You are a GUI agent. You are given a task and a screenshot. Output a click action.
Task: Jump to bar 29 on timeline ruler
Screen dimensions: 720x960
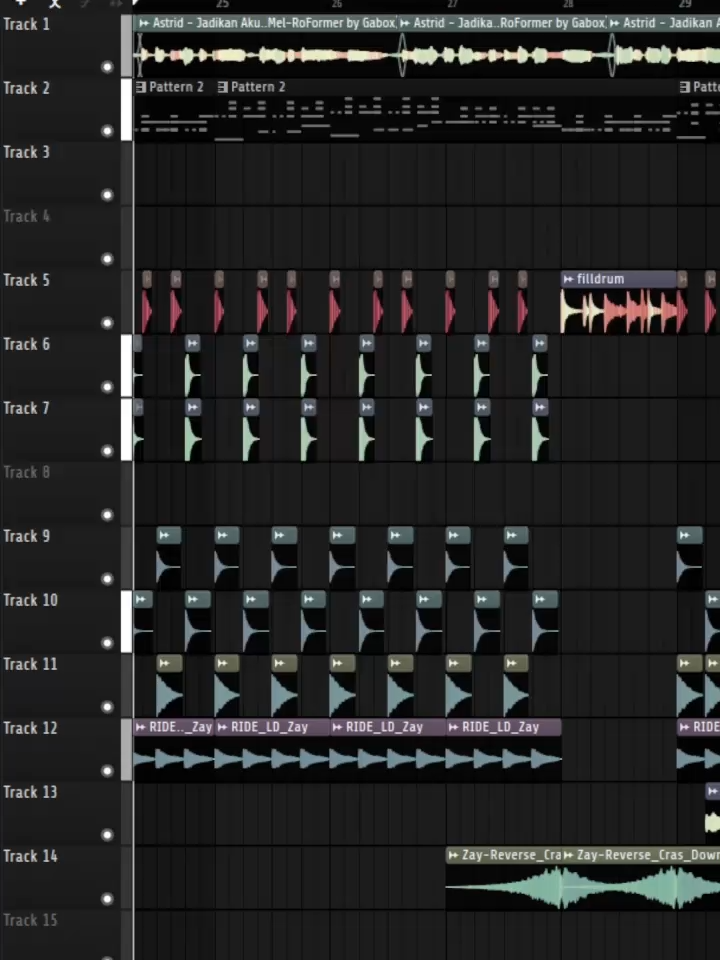point(684,4)
